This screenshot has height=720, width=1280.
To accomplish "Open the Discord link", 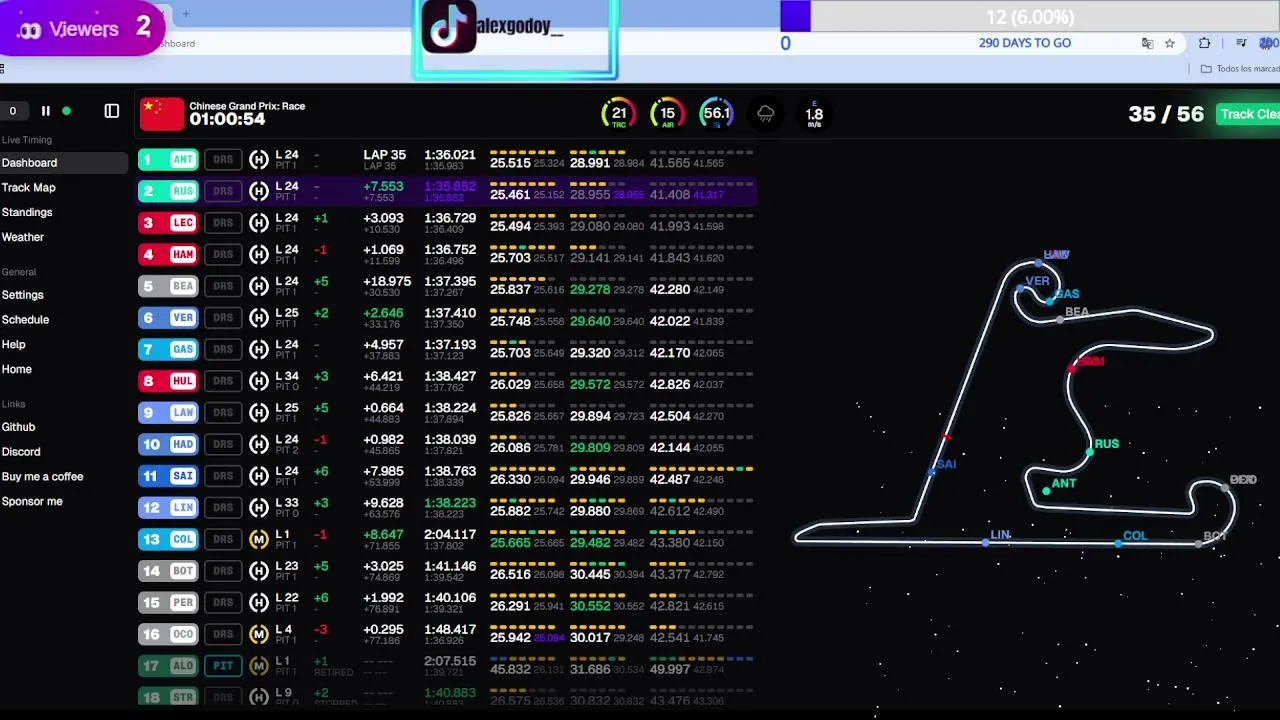I will (x=21, y=452).
